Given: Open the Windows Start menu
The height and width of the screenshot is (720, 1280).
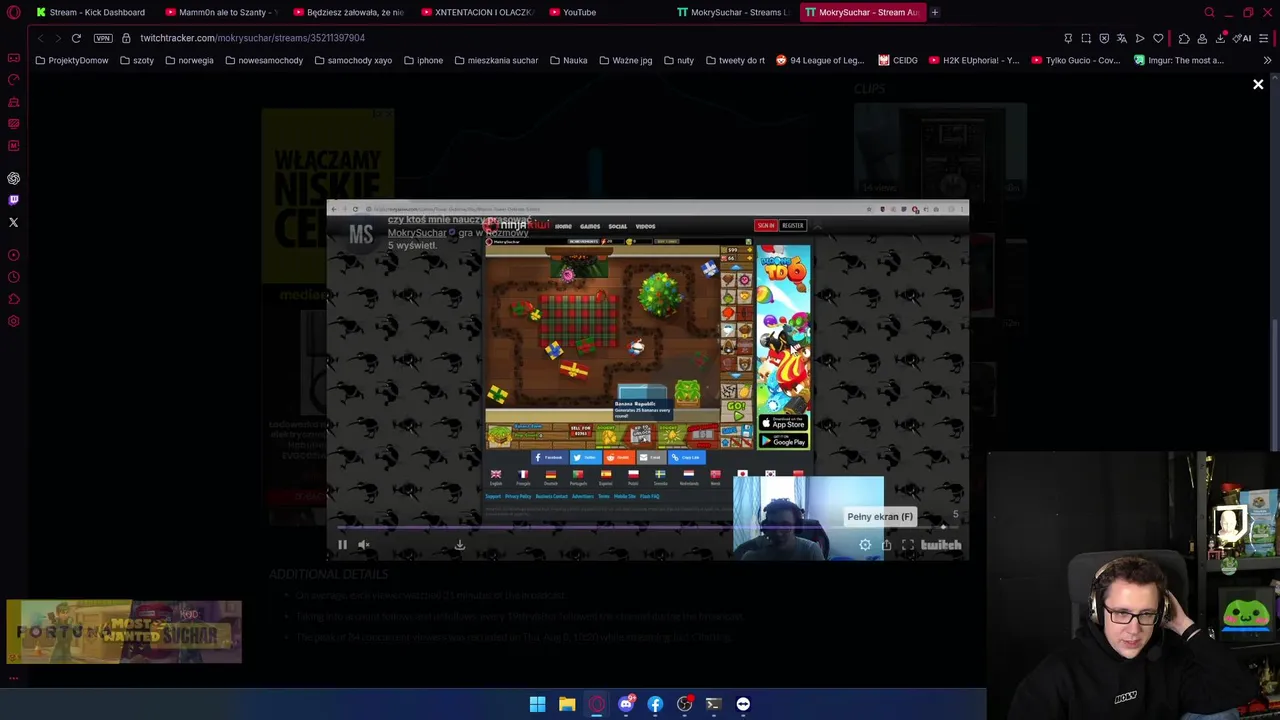Looking at the screenshot, I should [x=537, y=704].
